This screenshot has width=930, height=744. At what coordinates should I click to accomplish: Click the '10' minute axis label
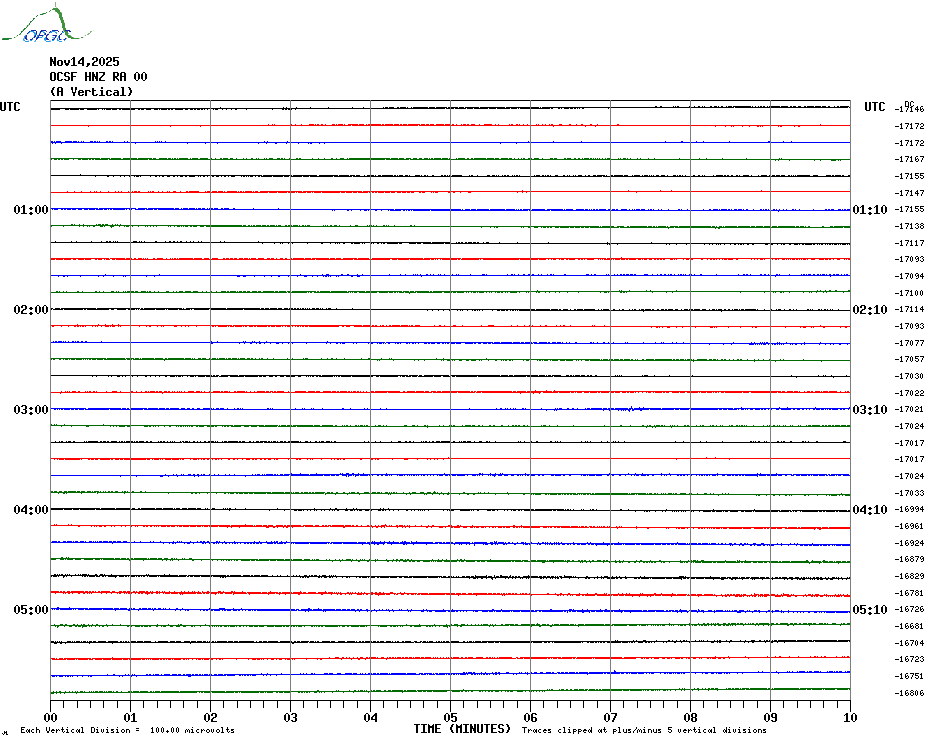(850, 717)
